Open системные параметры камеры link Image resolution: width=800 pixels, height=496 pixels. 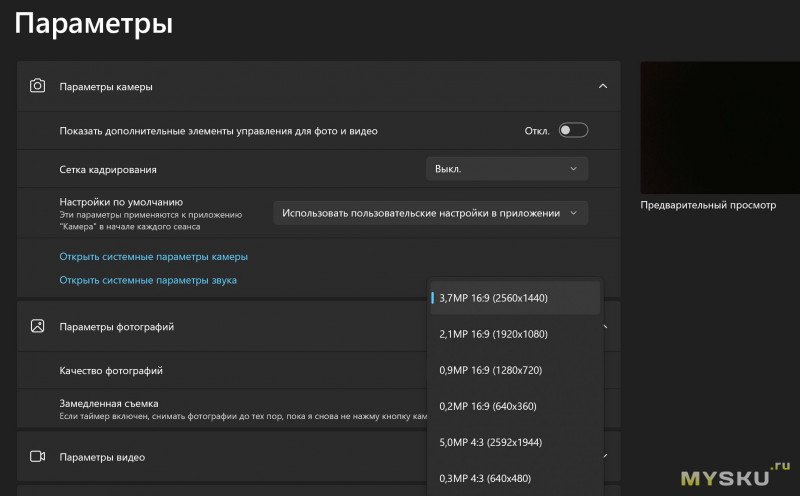153,256
